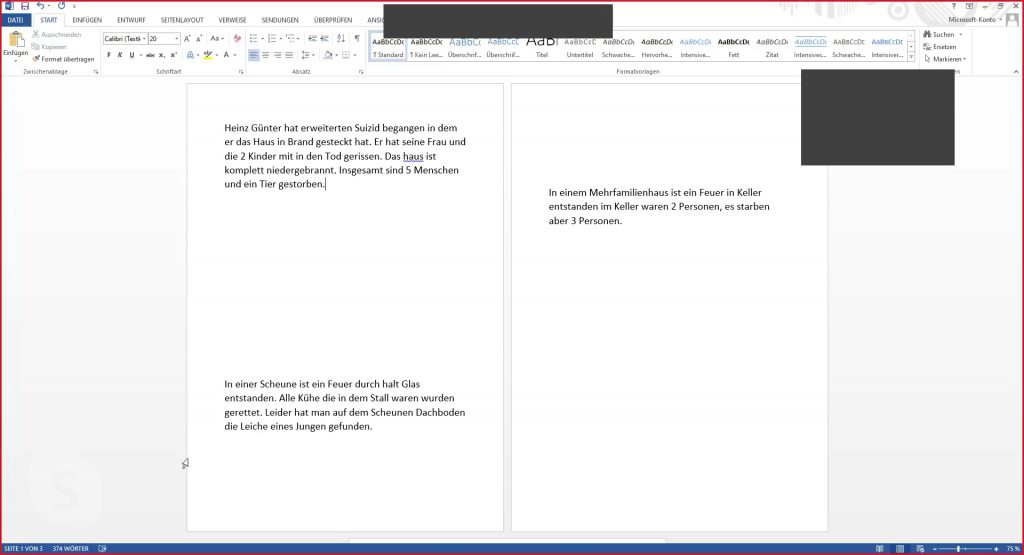Viewport: 1024px width, 555px height.
Task: Clear all formatting with eraser icon
Action: 237,39
